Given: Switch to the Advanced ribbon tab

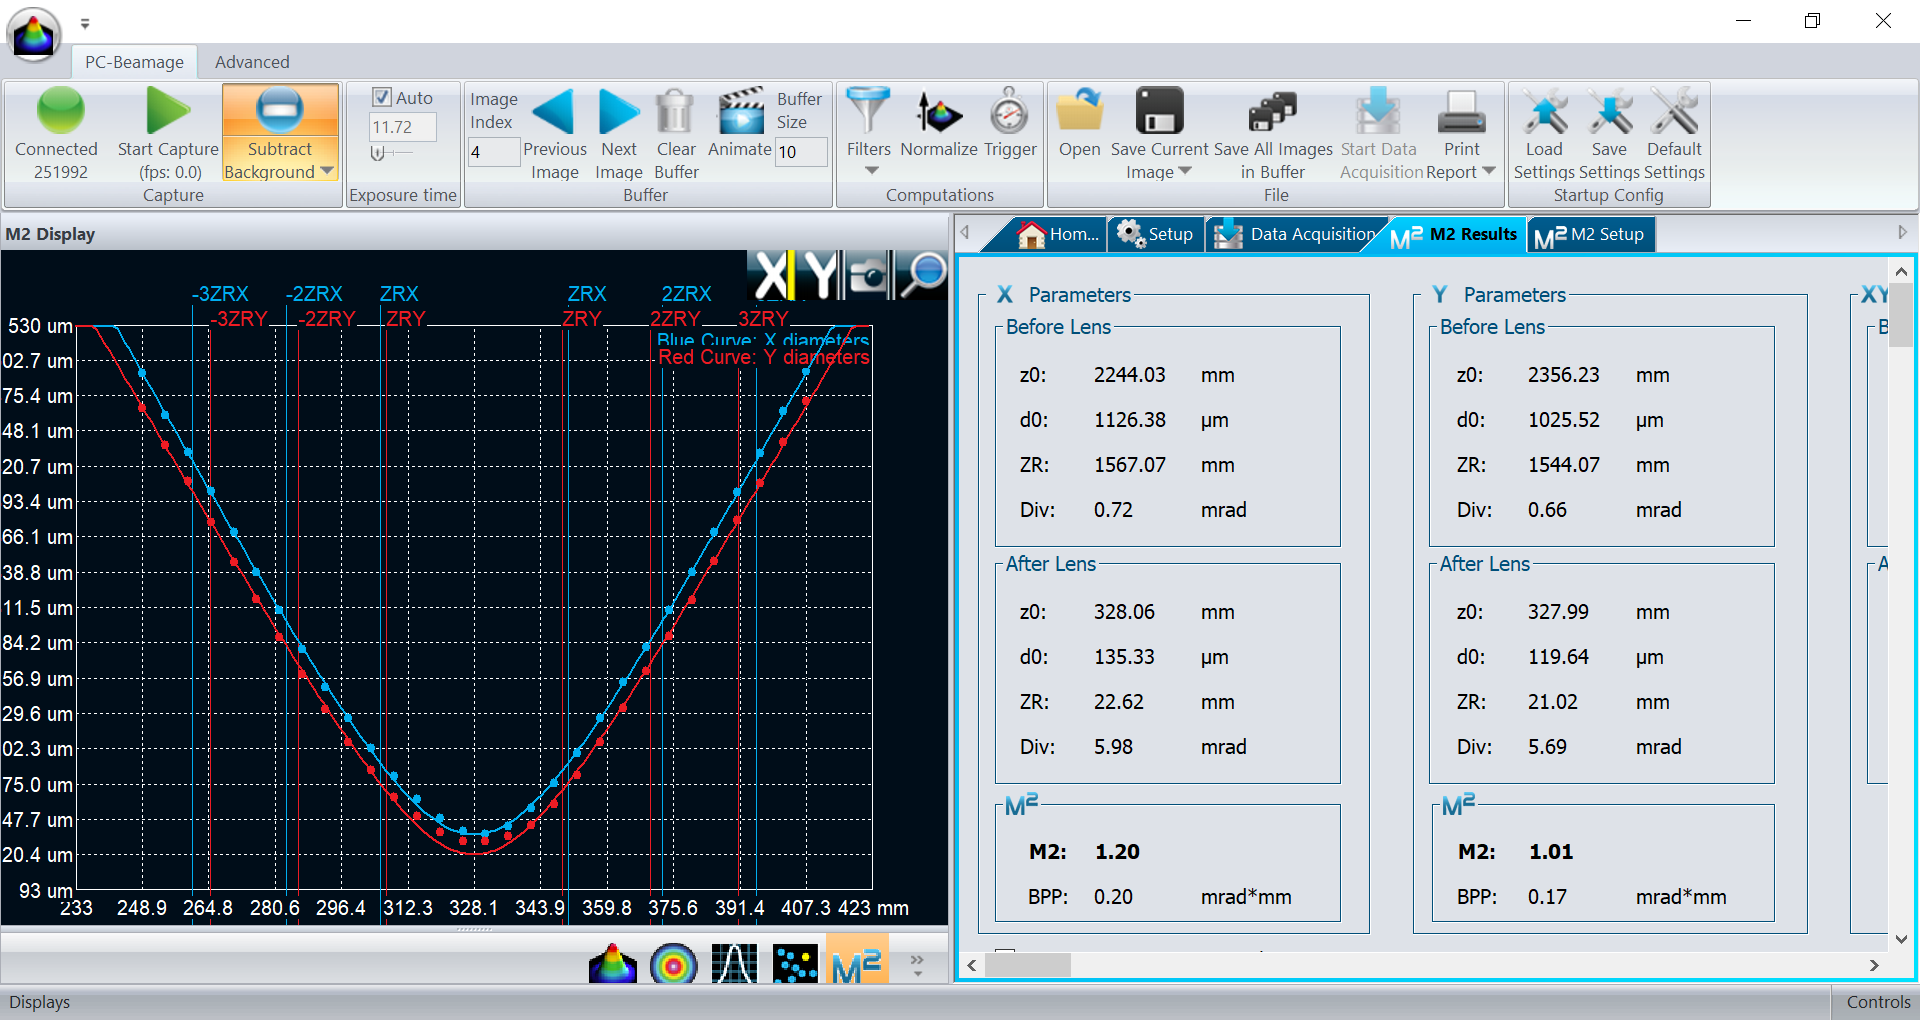Looking at the screenshot, I should coord(252,62).
